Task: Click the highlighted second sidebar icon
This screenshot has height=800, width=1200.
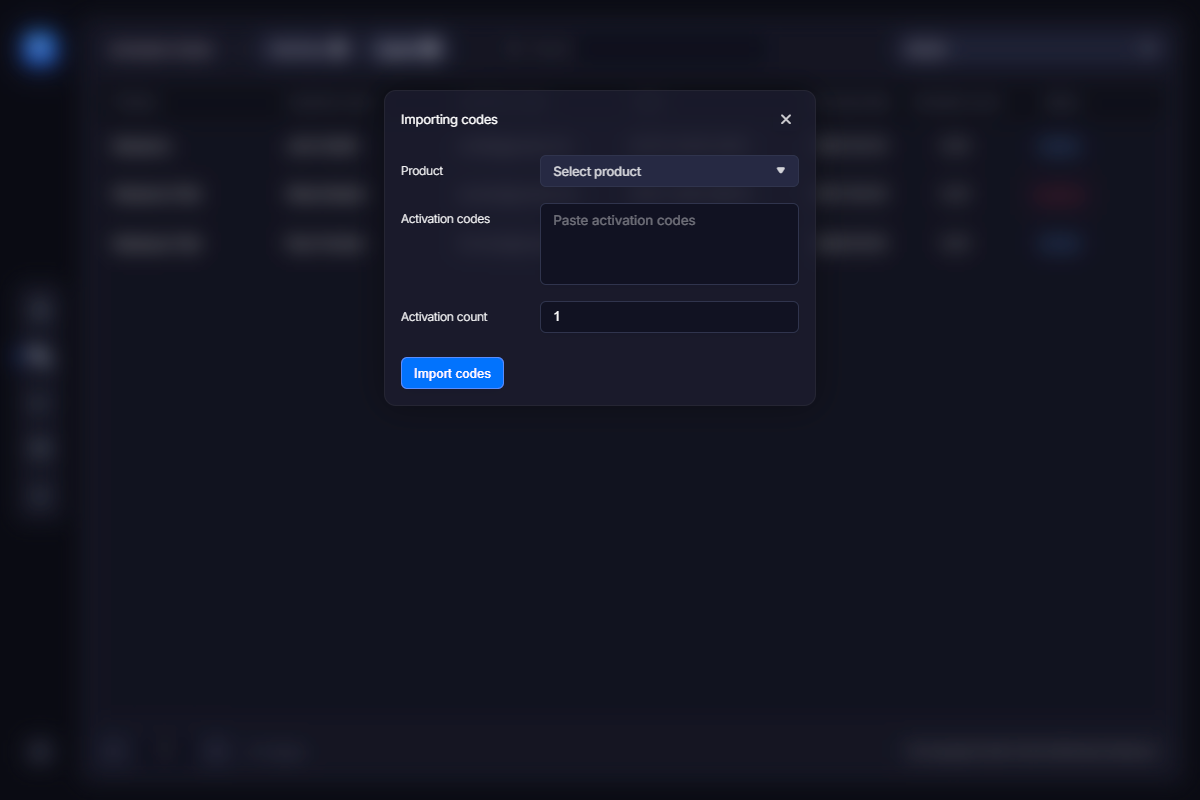Action: (40, 355)
